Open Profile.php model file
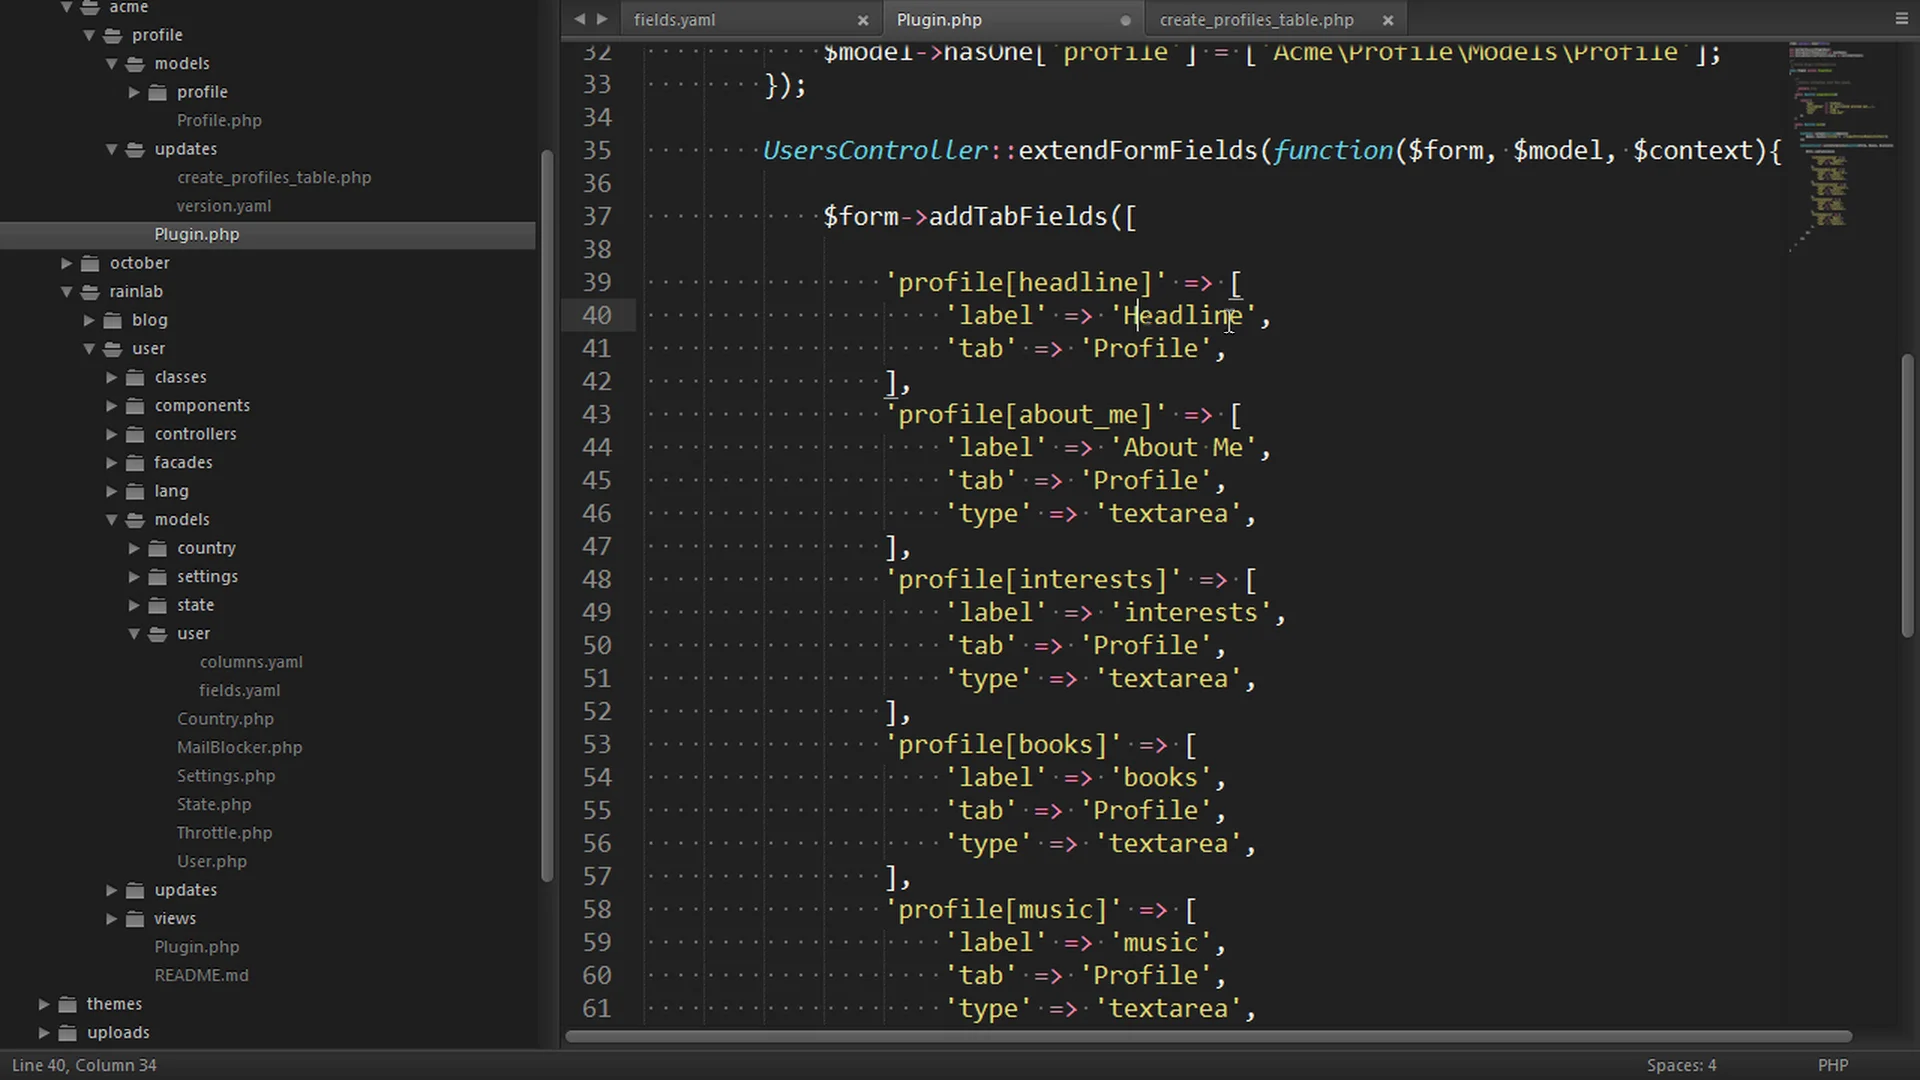This screenshot has width=1920, height=1080. point(219,119)
